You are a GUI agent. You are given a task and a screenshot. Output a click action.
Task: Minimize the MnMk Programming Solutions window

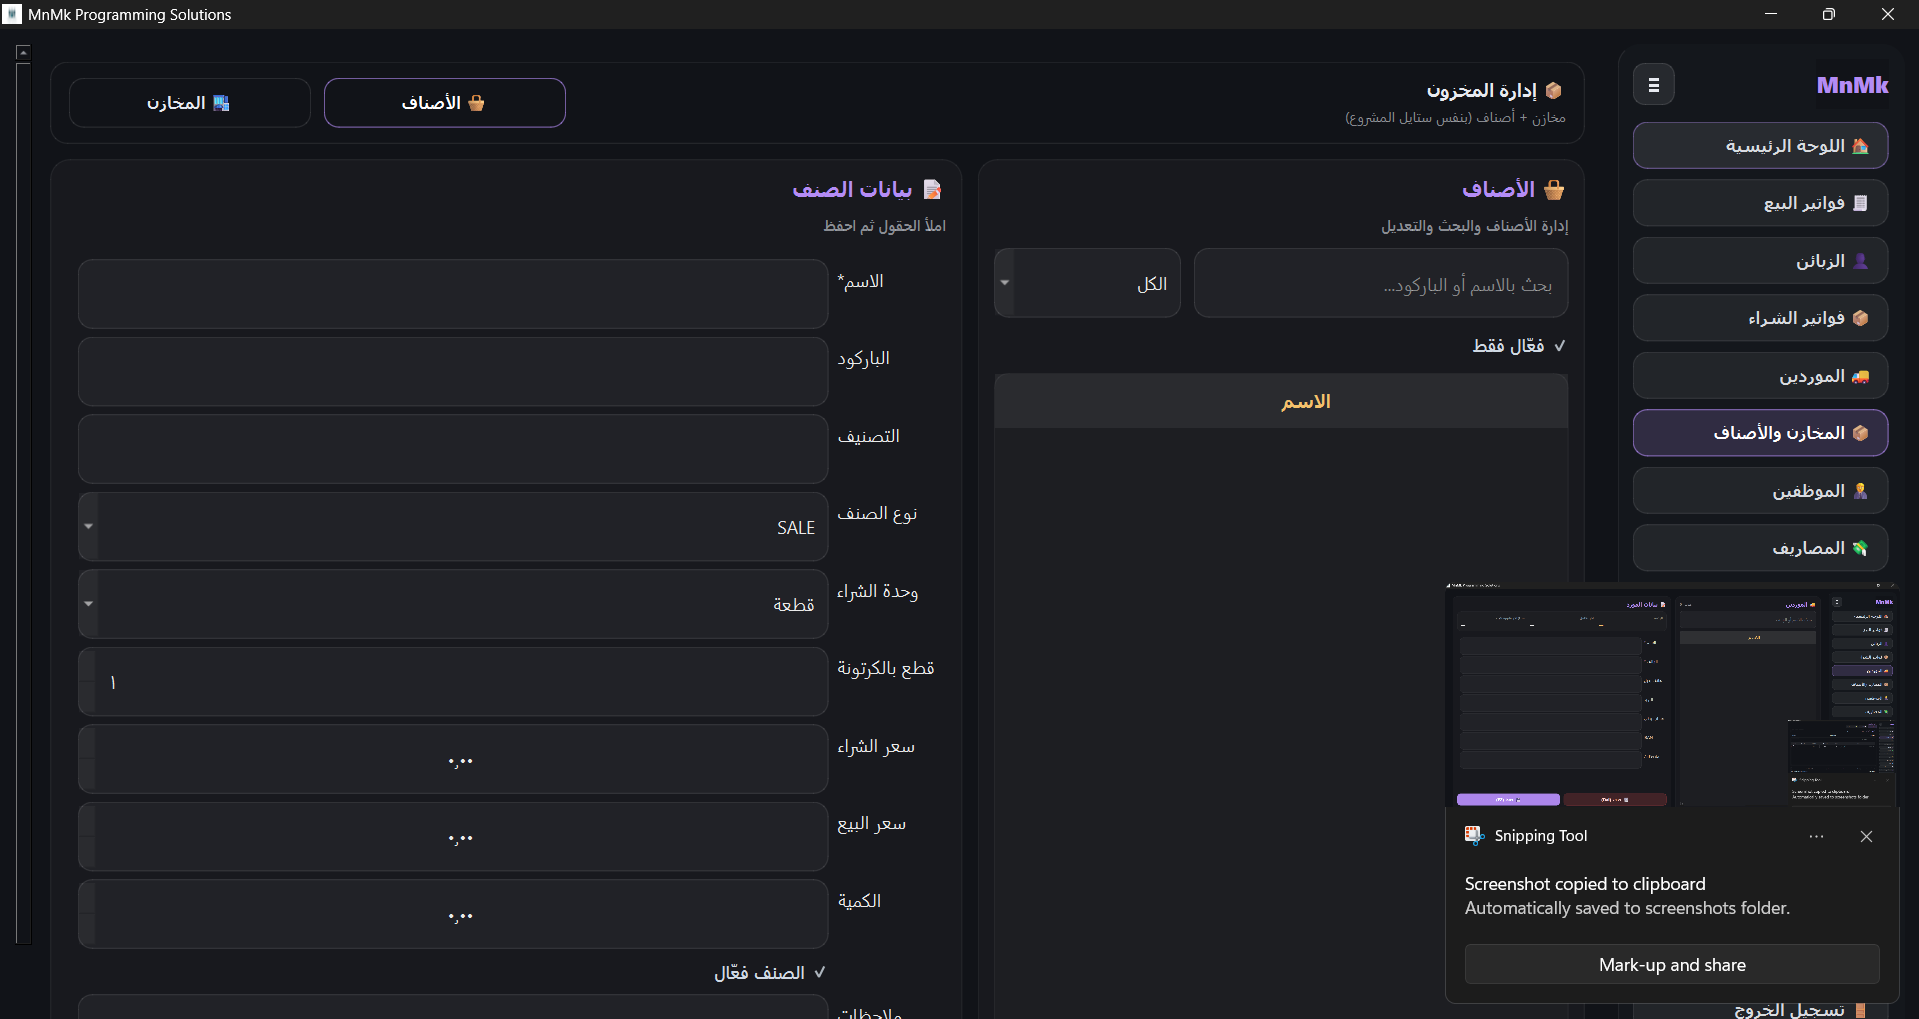(1771, 14)
